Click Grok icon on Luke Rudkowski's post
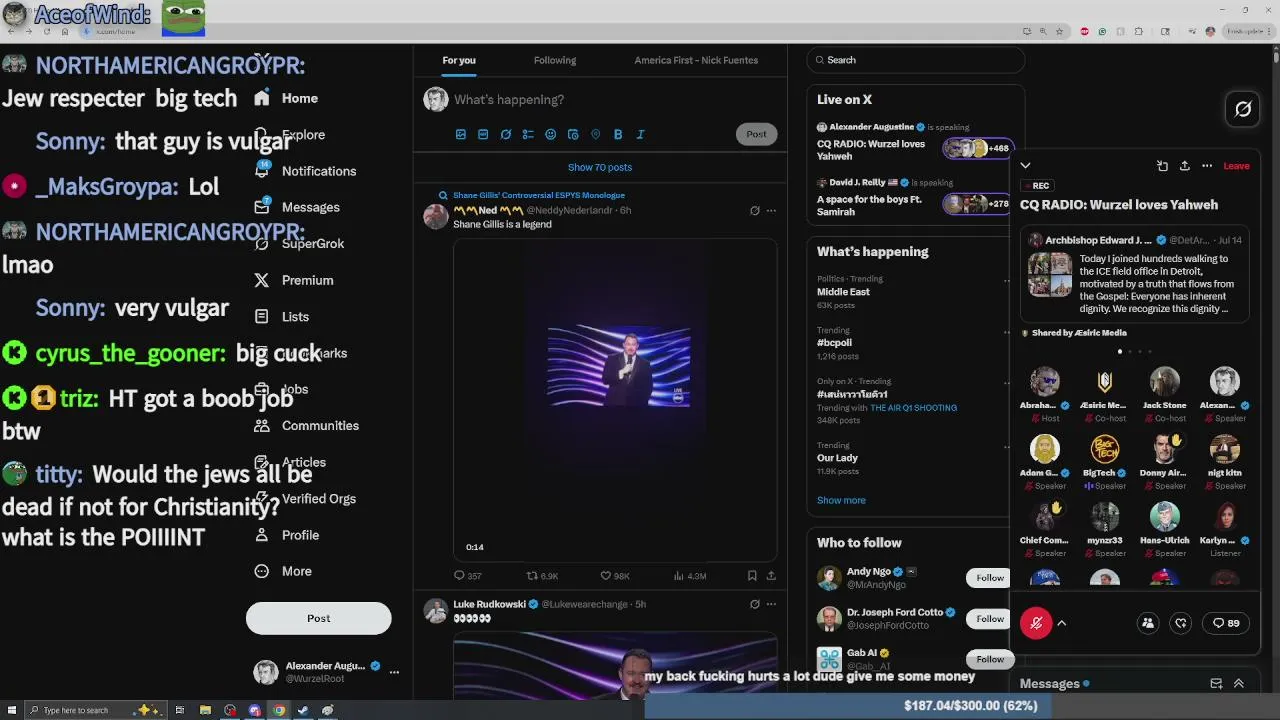Viewport: 1280px width, 720px height. pos(755,604)
